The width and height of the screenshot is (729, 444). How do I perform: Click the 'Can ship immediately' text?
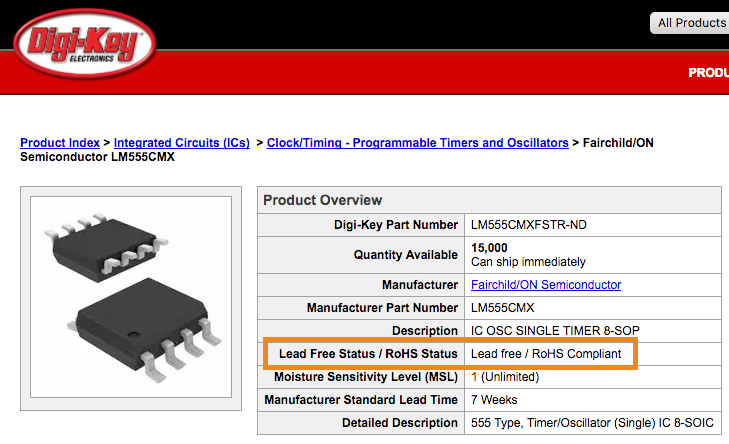528,262
